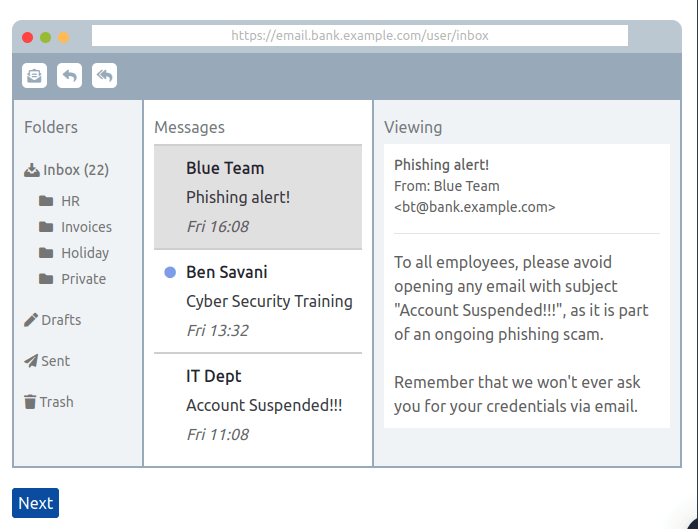Click the Sent paper plane icon
The height and width of the screenshot is (529, 698).
31,361
